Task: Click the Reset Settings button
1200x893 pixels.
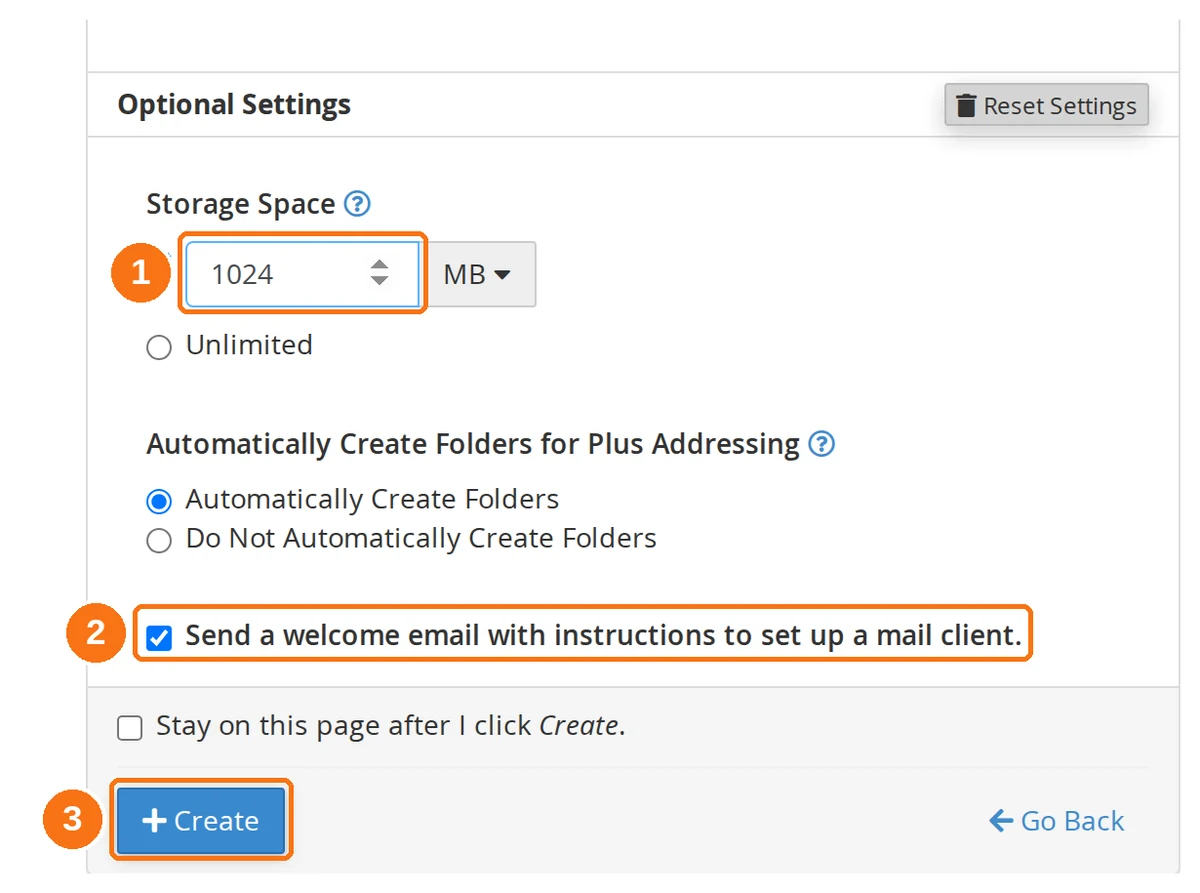Action: pyautogui.click(x=1047, y=105)
